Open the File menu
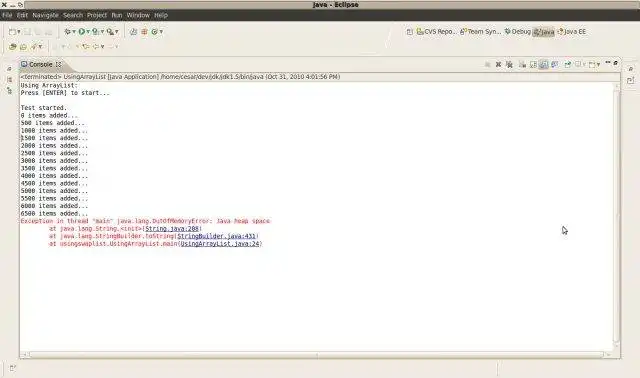The image size is (640, 378). click(7, 15)
